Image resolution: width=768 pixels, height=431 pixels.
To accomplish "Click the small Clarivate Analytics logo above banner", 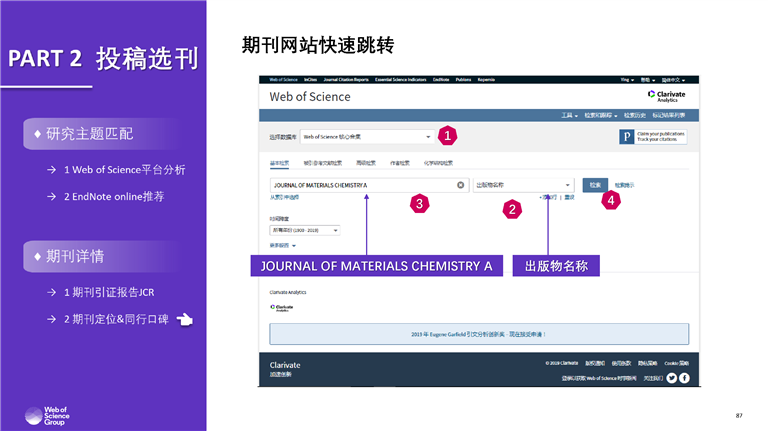I will [x=282, y=308].
